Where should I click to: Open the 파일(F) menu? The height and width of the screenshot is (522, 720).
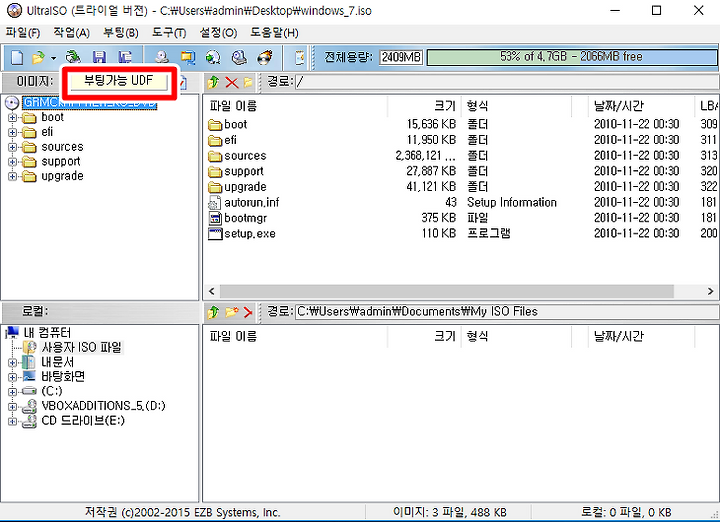[23, 33]
